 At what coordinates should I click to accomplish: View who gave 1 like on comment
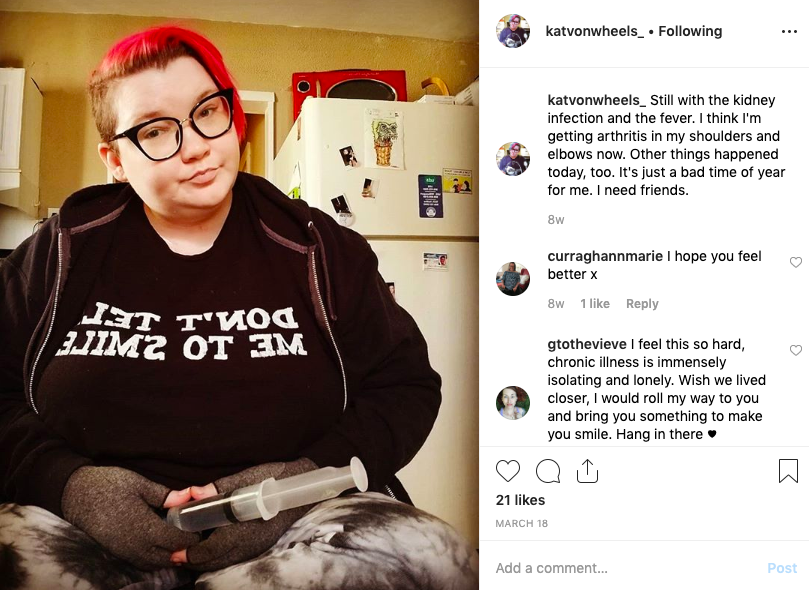pos(595,304)
